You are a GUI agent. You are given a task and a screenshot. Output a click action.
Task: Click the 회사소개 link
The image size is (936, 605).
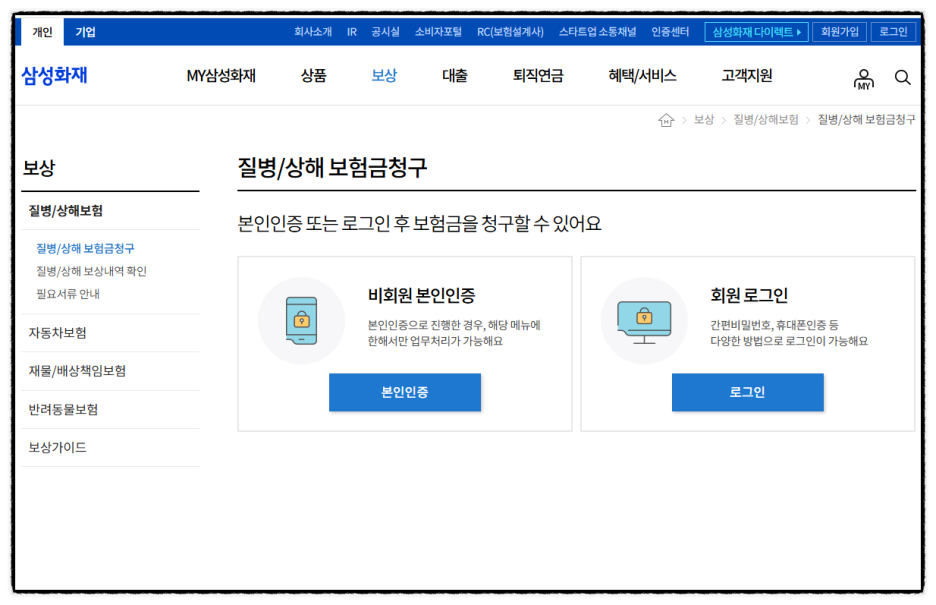point(313,32)
